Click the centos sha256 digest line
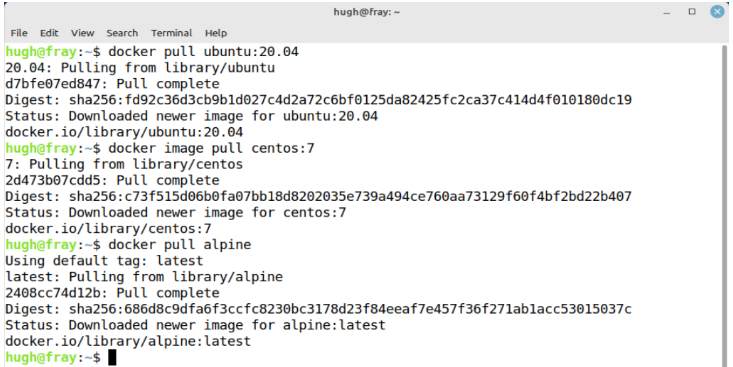This screenshot has width=733, height=367. pos(318,196)
